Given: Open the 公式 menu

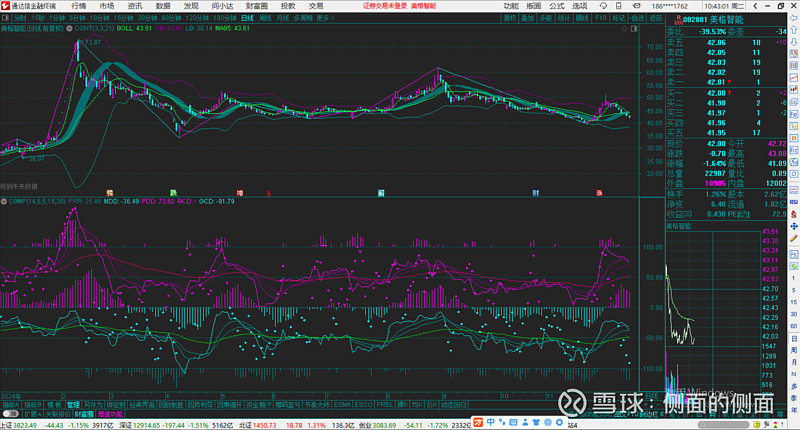Looking at the screenshot, I should tap(557, 6).
